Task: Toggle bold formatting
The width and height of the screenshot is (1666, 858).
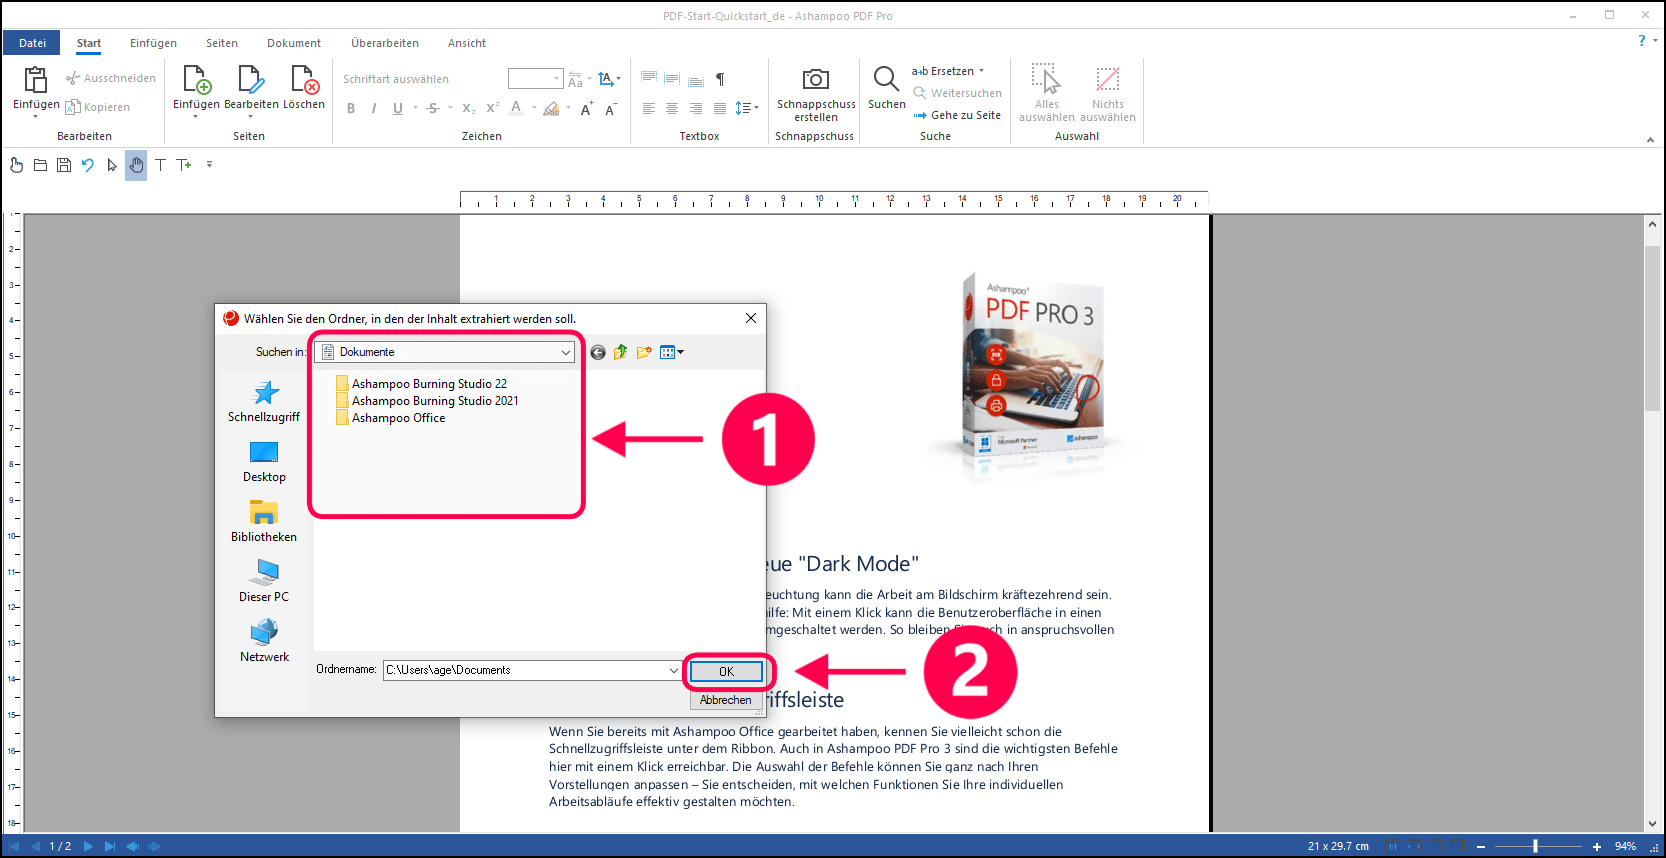Action: (x=351, y=108)
